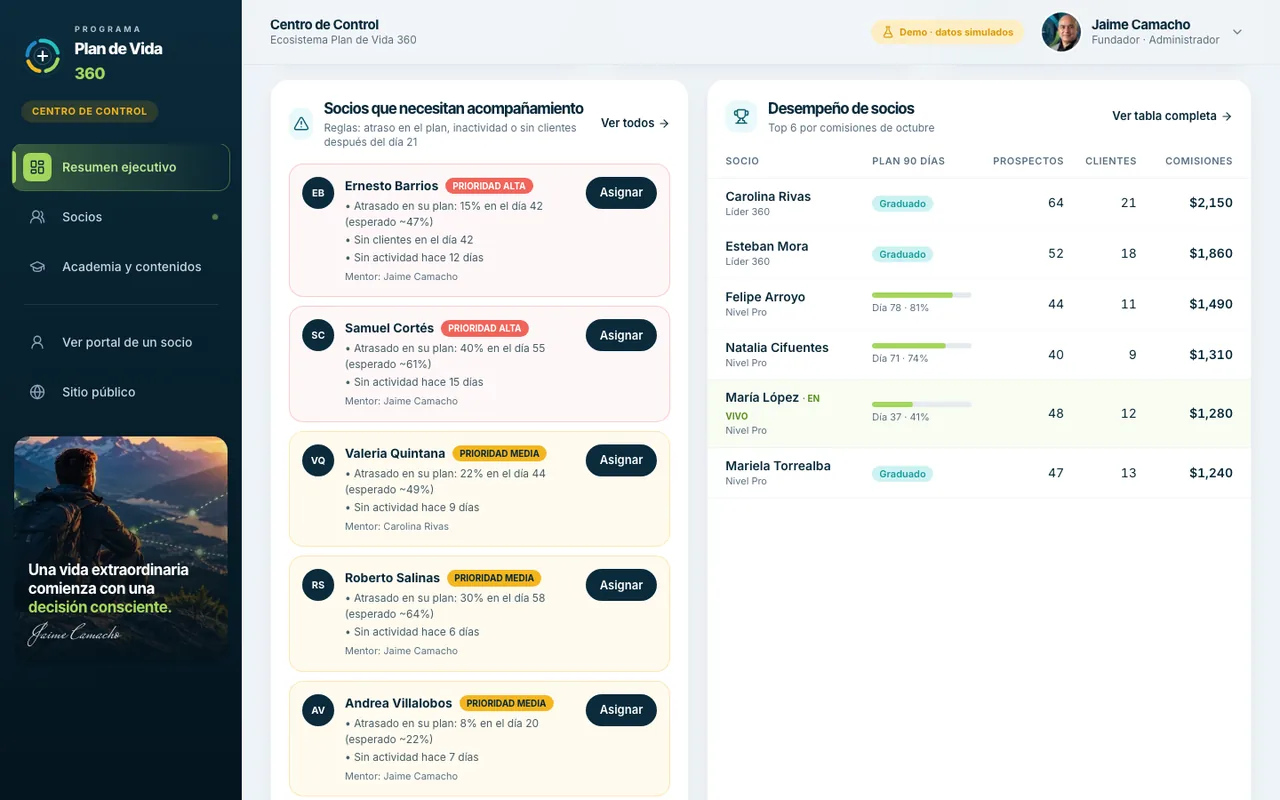Click the mountain hiker promo image
This screenshot has height=800, width=1280.
pos(121,546)
